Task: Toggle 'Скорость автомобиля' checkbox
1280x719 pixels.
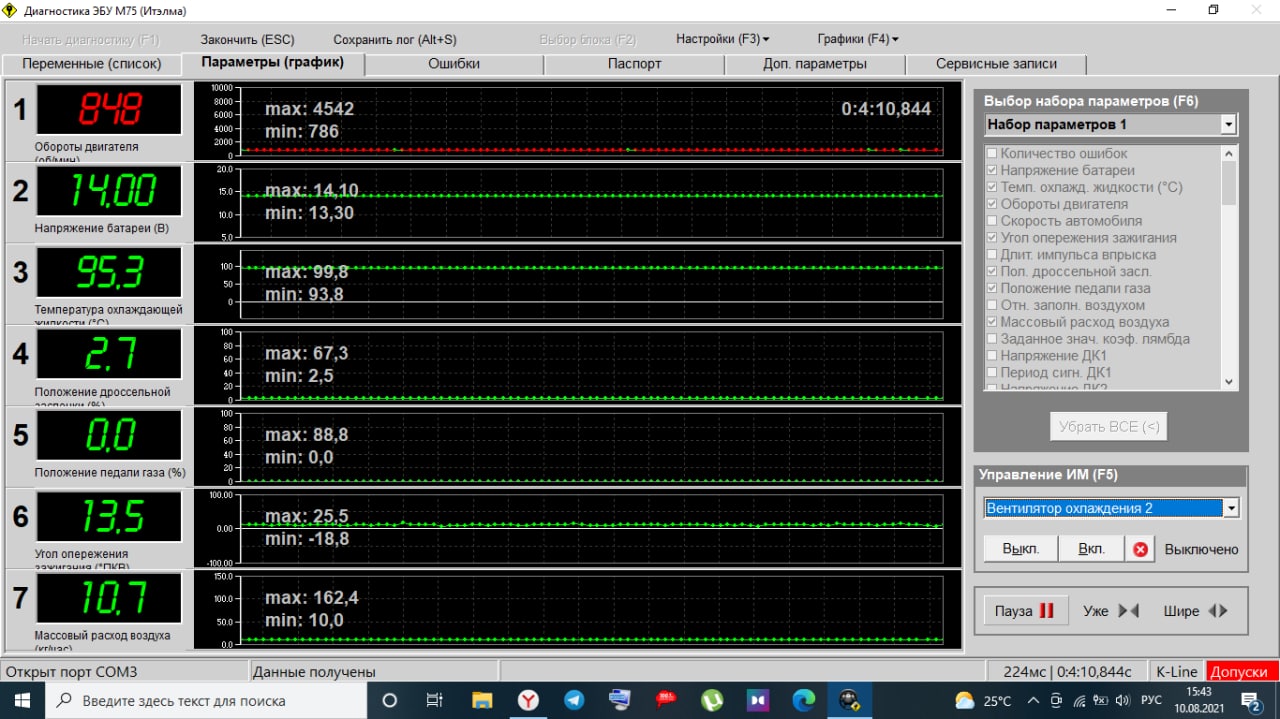Action: tap(992, 221)
